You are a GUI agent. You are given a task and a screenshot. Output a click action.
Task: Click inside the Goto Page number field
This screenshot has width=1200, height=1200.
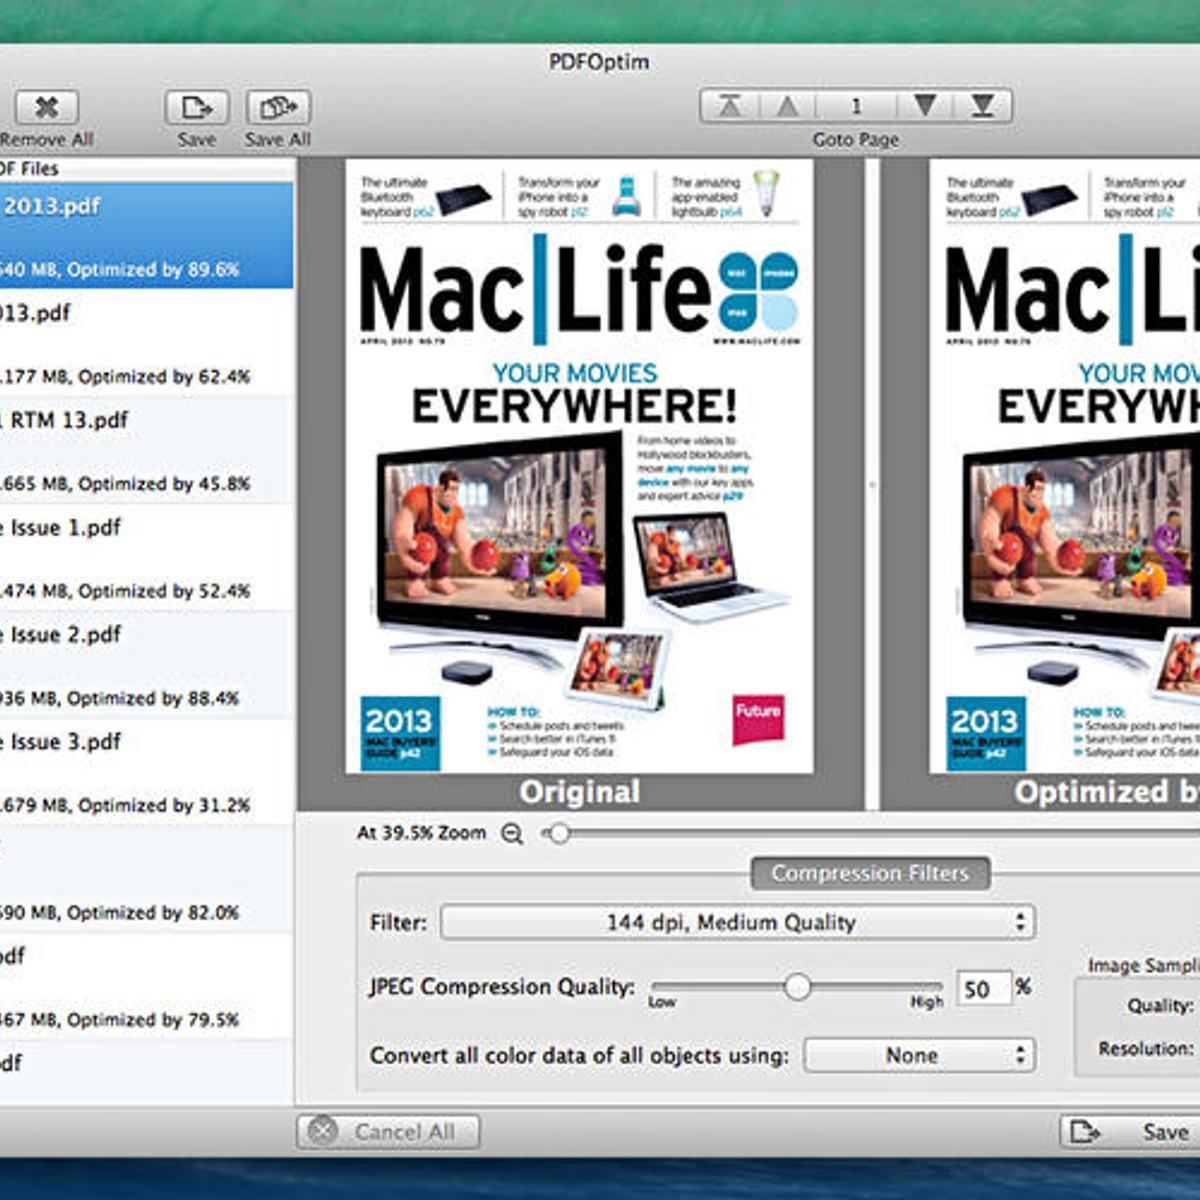[857, 104]
